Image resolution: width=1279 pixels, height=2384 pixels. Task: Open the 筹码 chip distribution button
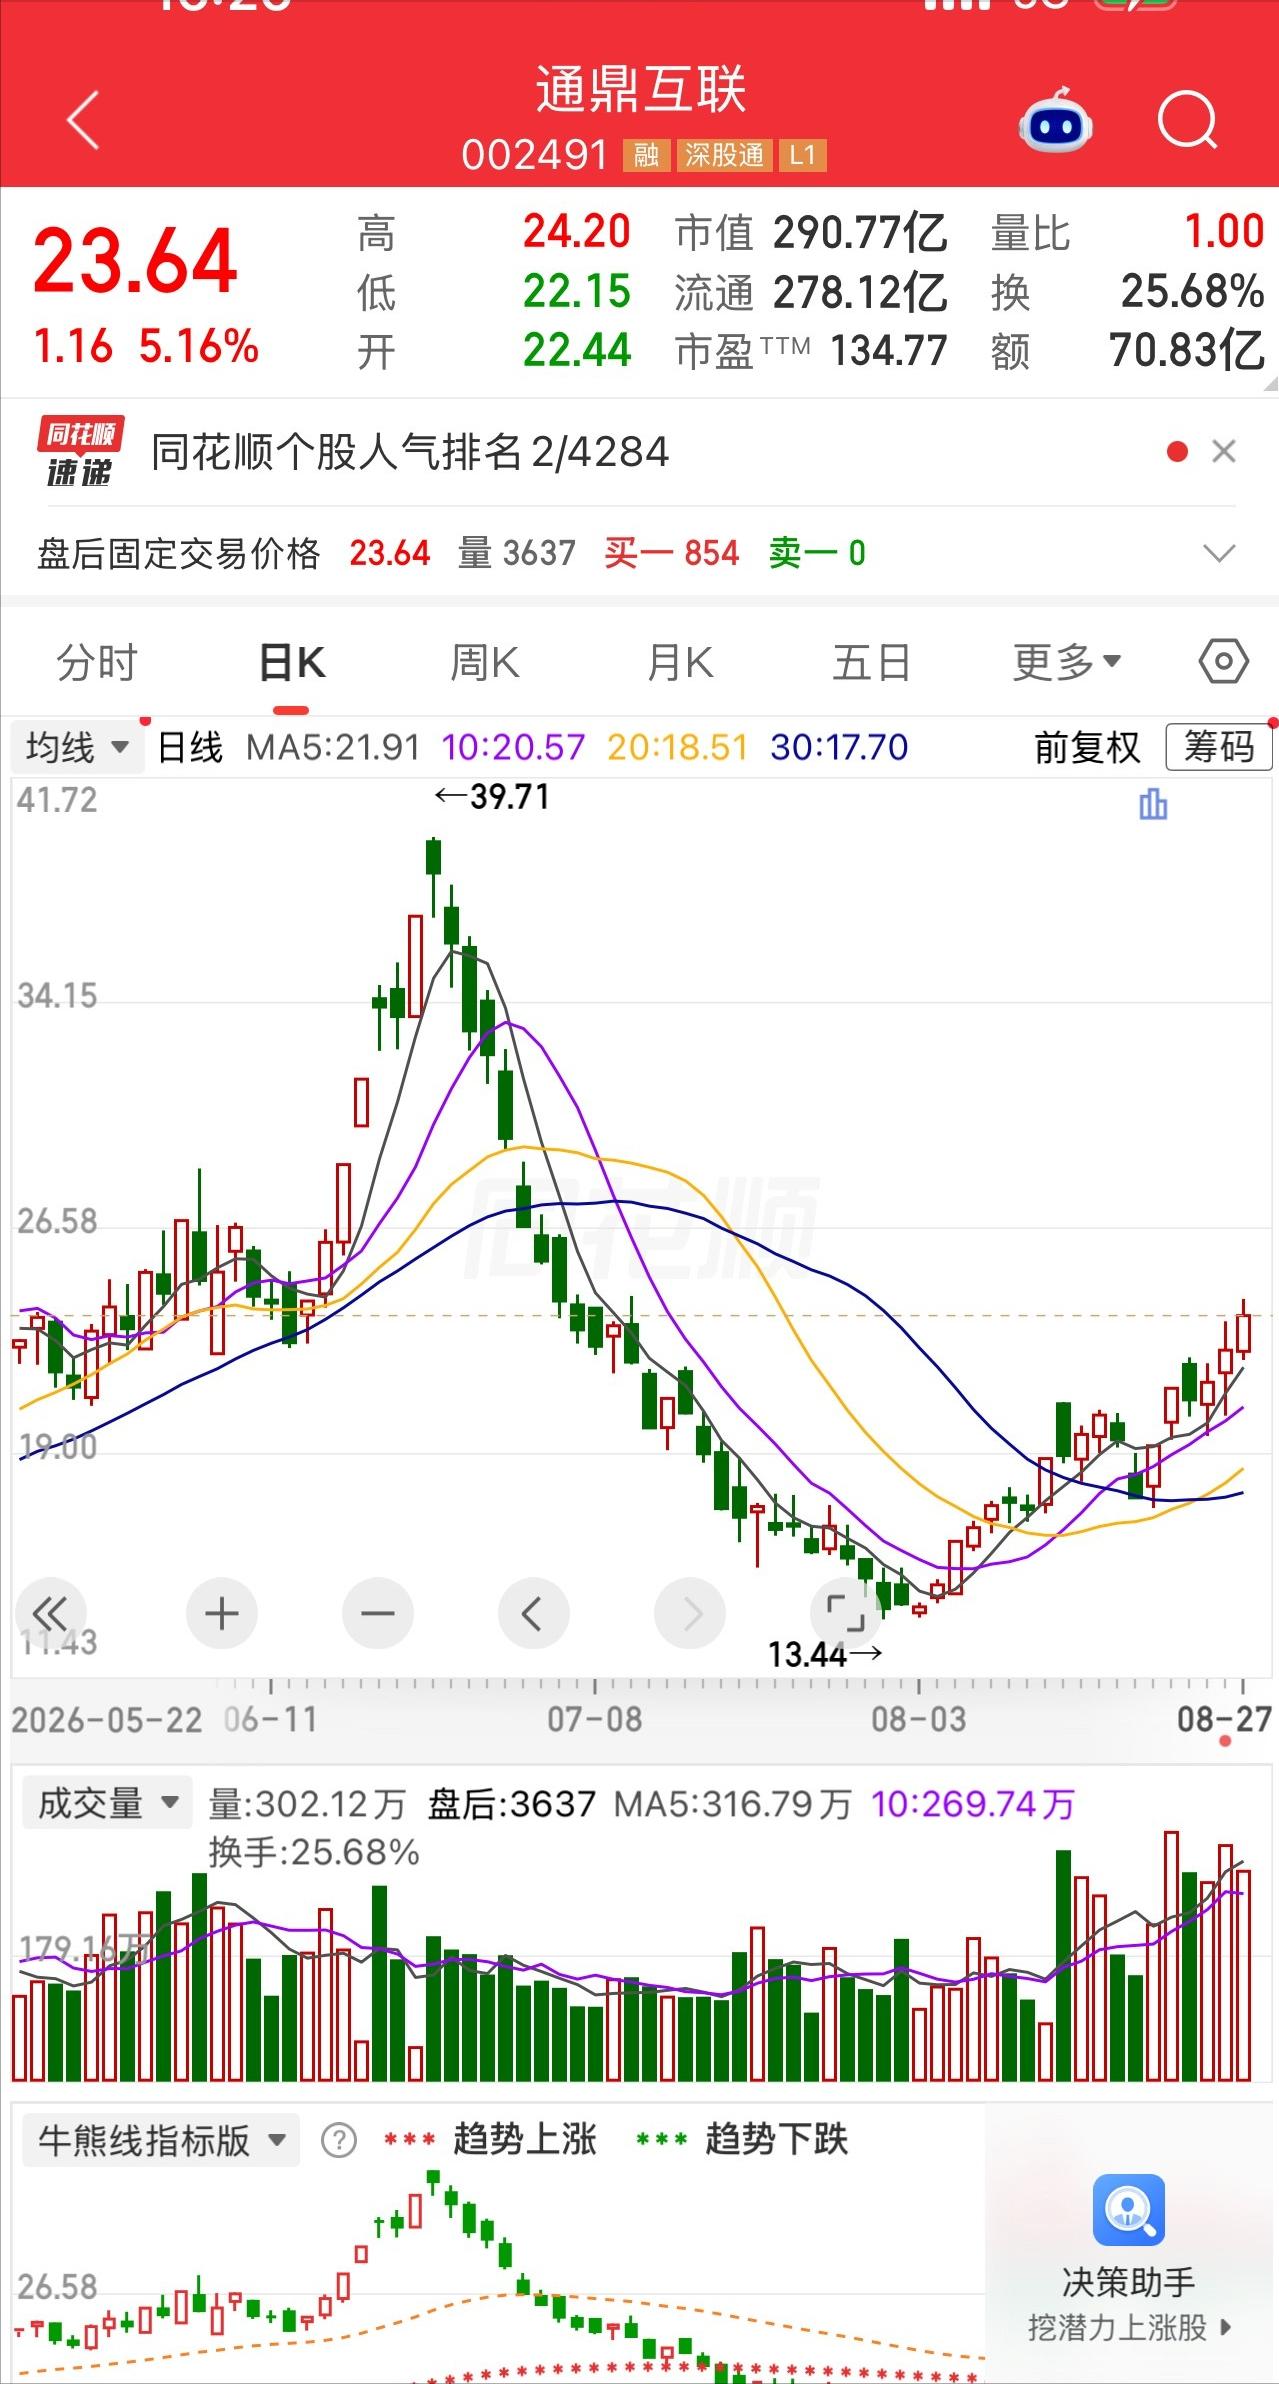tap(1219, 747)
